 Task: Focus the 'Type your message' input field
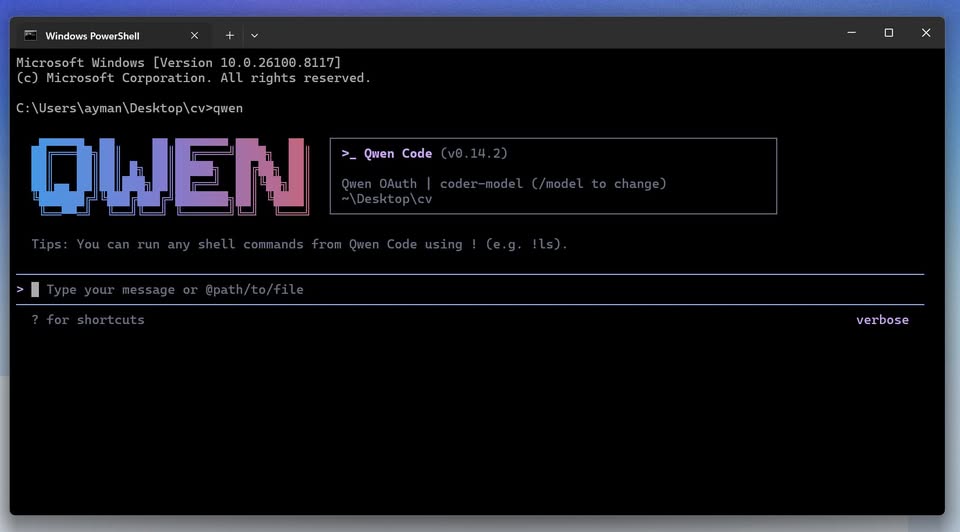point(470,290)
